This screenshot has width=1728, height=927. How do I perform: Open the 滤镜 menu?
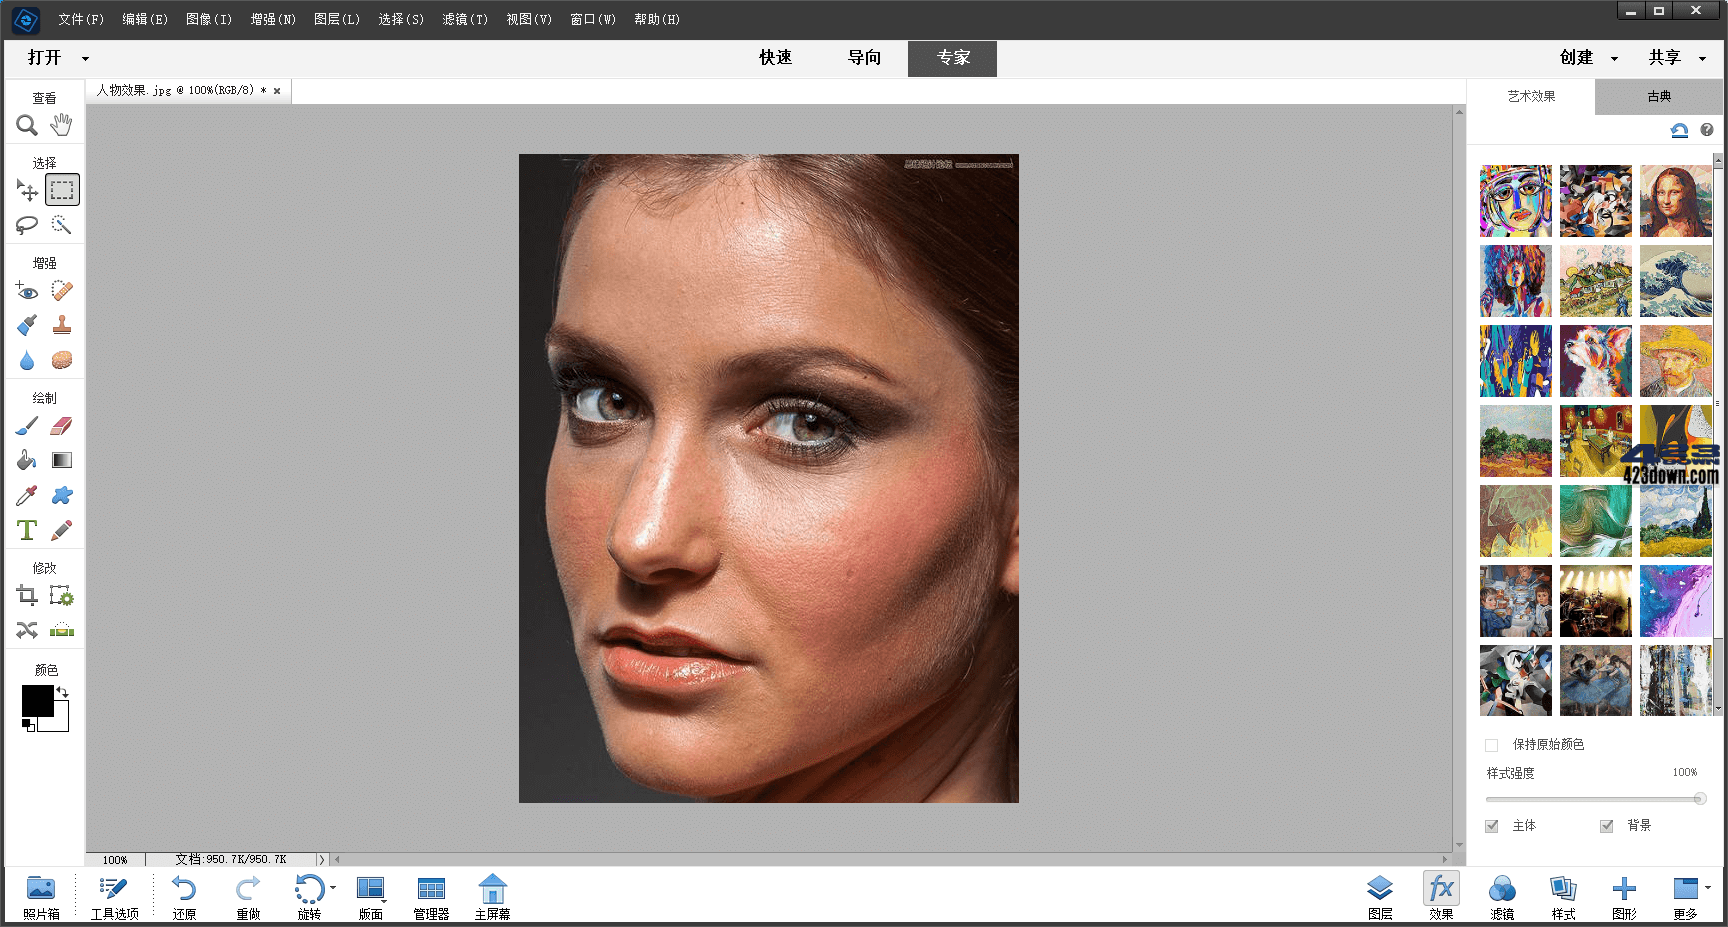(464, 19)
